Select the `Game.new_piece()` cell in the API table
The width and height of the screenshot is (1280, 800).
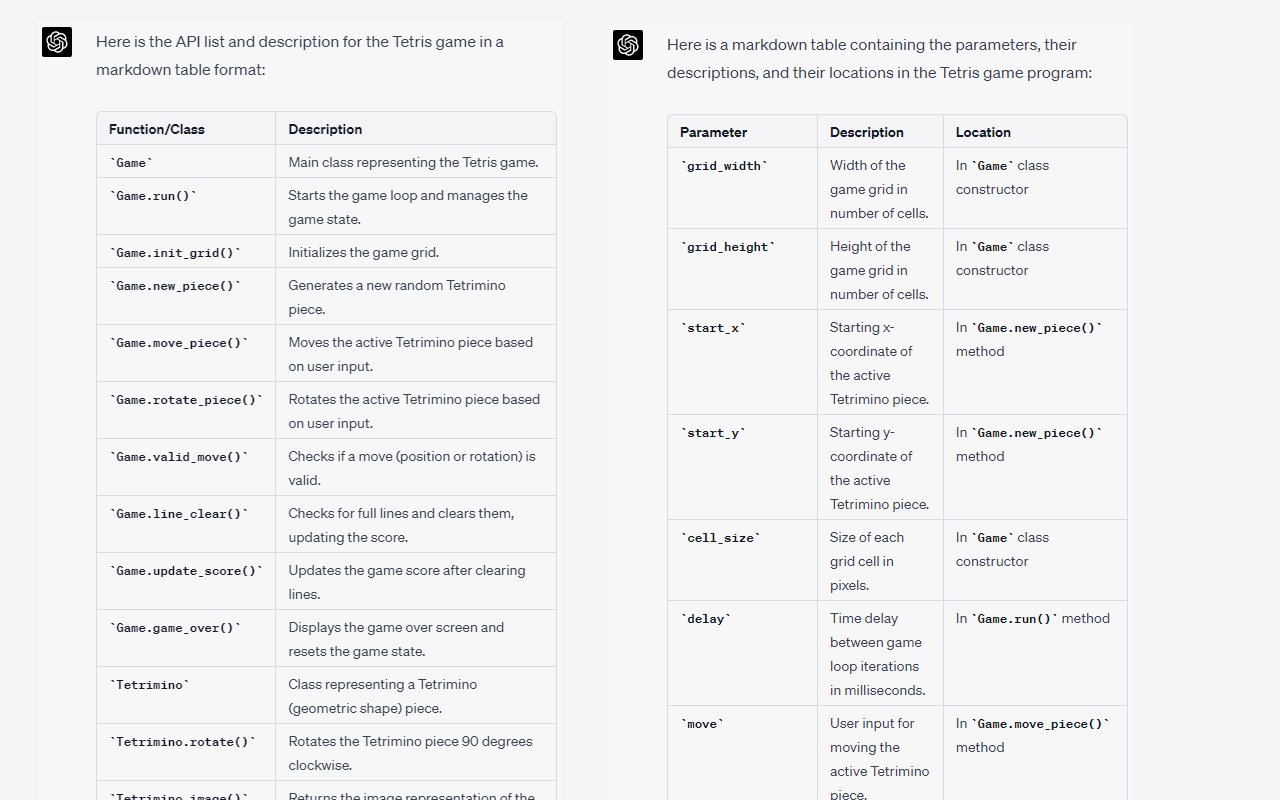click(175, 285)
